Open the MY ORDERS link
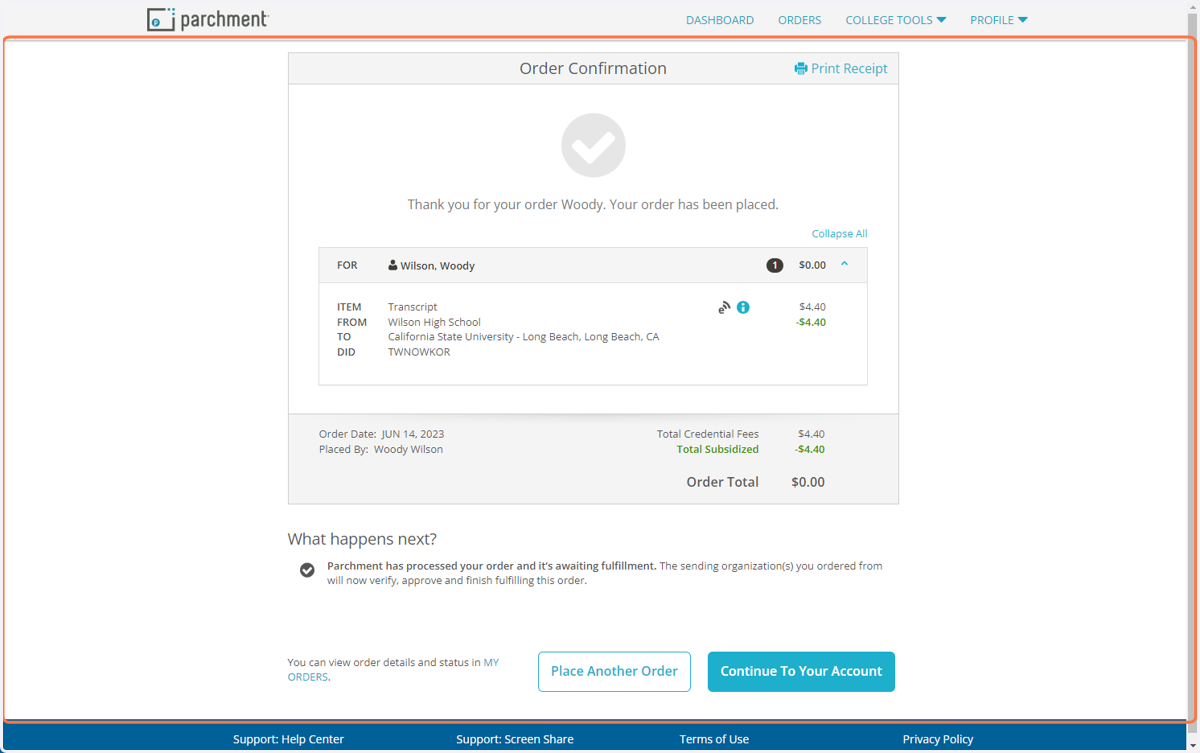 393,670
